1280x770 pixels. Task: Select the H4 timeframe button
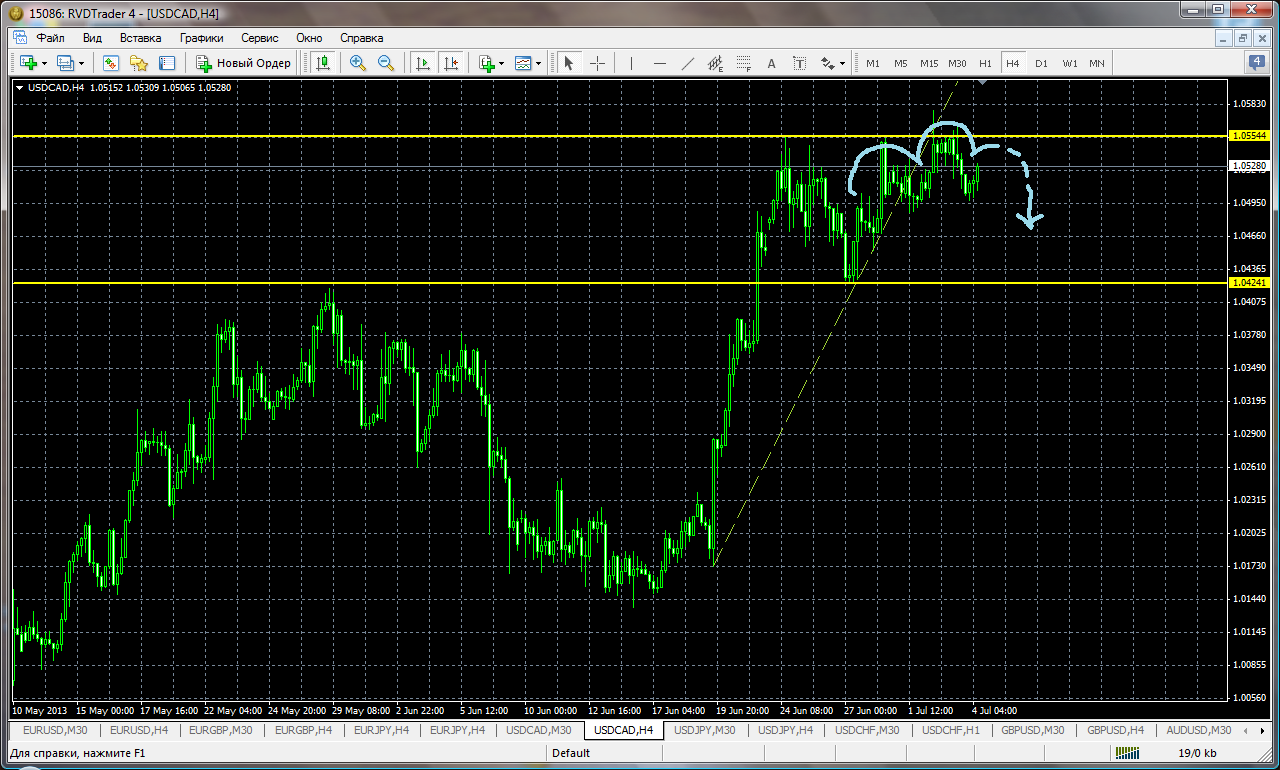point(1013,63)
